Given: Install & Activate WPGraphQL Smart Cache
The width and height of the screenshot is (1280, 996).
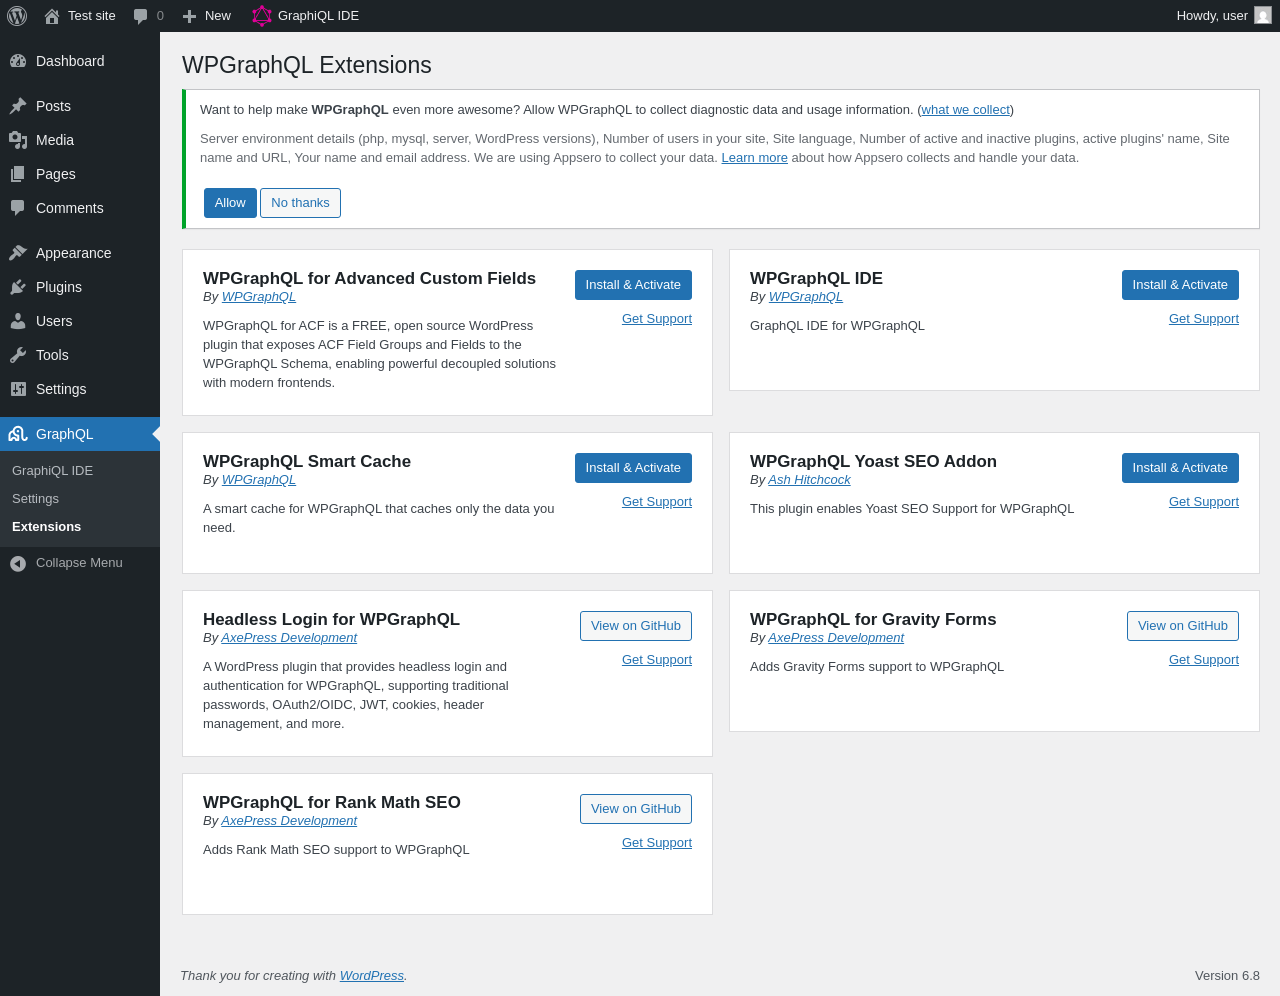Looking at the screenshot, I should pyautogui.click(x=633, y=468).
